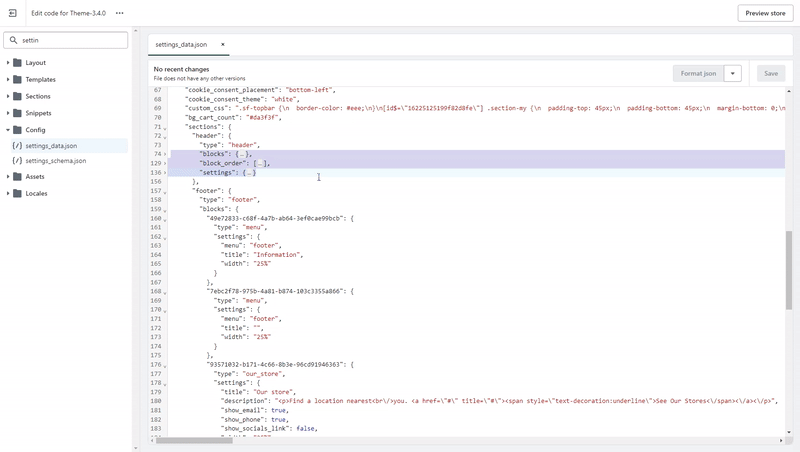This screenshot has width=800, height=452.
Task: Click the Templates folder icon
Action: [17, 79]
